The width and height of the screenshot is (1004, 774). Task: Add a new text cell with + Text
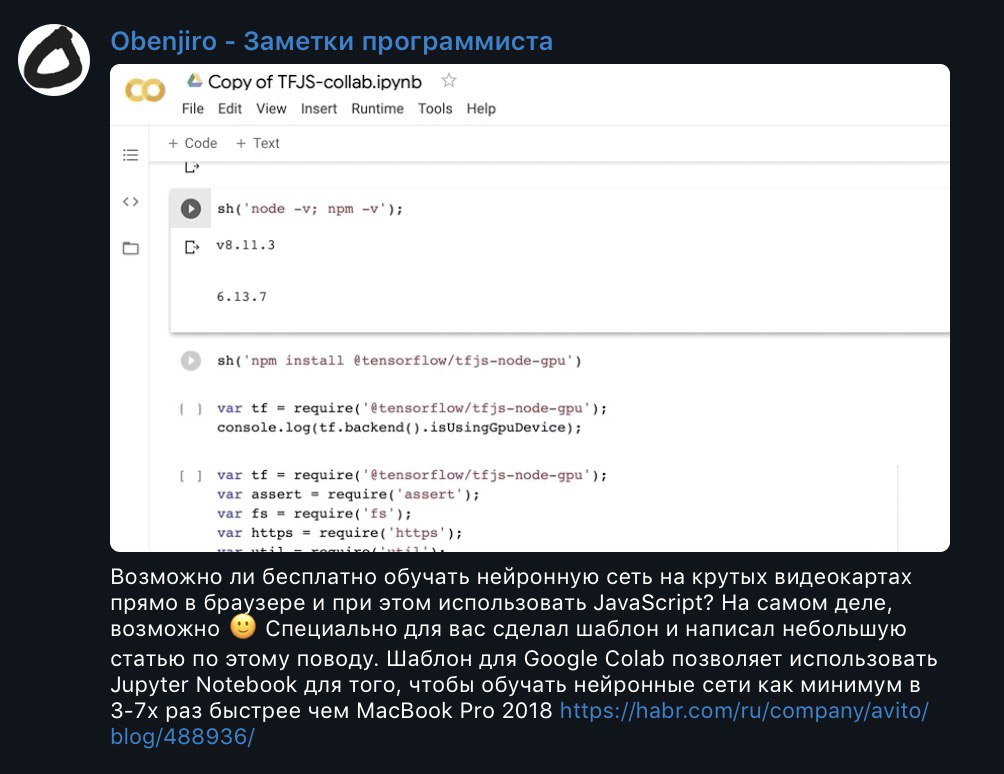(258, 143)
